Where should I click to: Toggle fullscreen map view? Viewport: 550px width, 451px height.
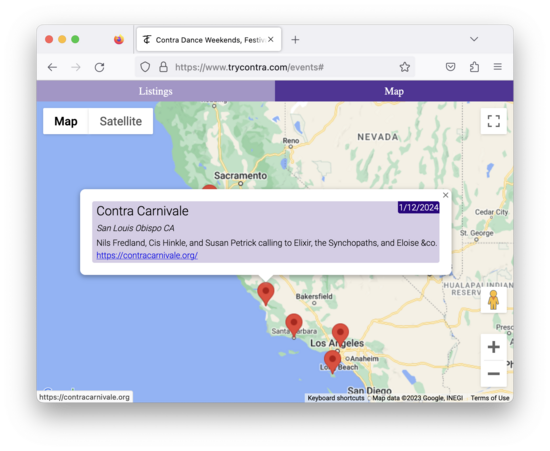(494, 121)
